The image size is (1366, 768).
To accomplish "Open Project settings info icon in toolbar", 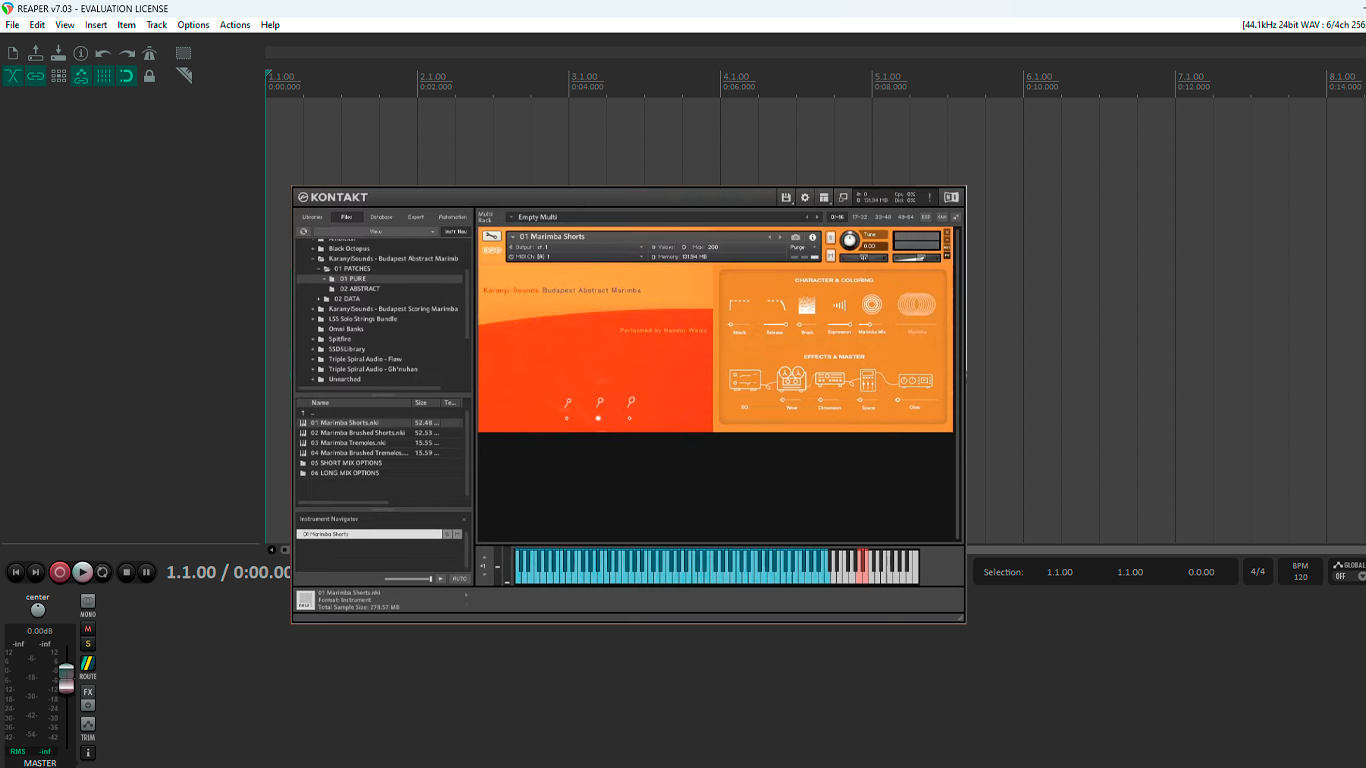I will (x=81, y=53).
